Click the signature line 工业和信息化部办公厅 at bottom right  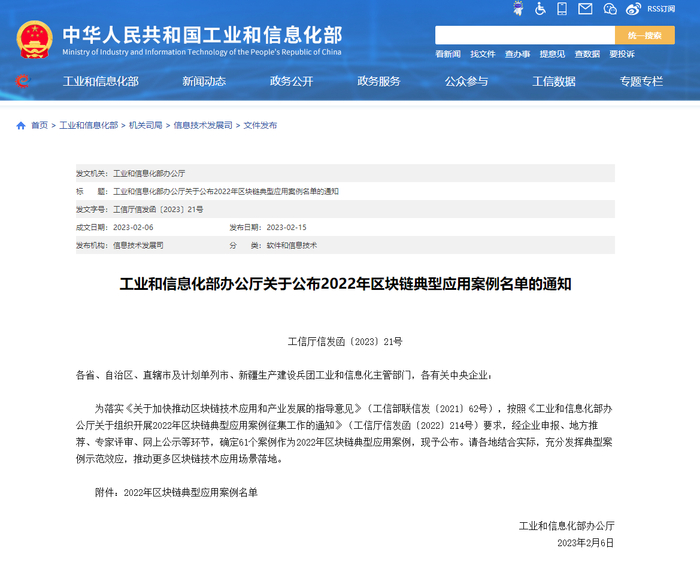[567, 526]
